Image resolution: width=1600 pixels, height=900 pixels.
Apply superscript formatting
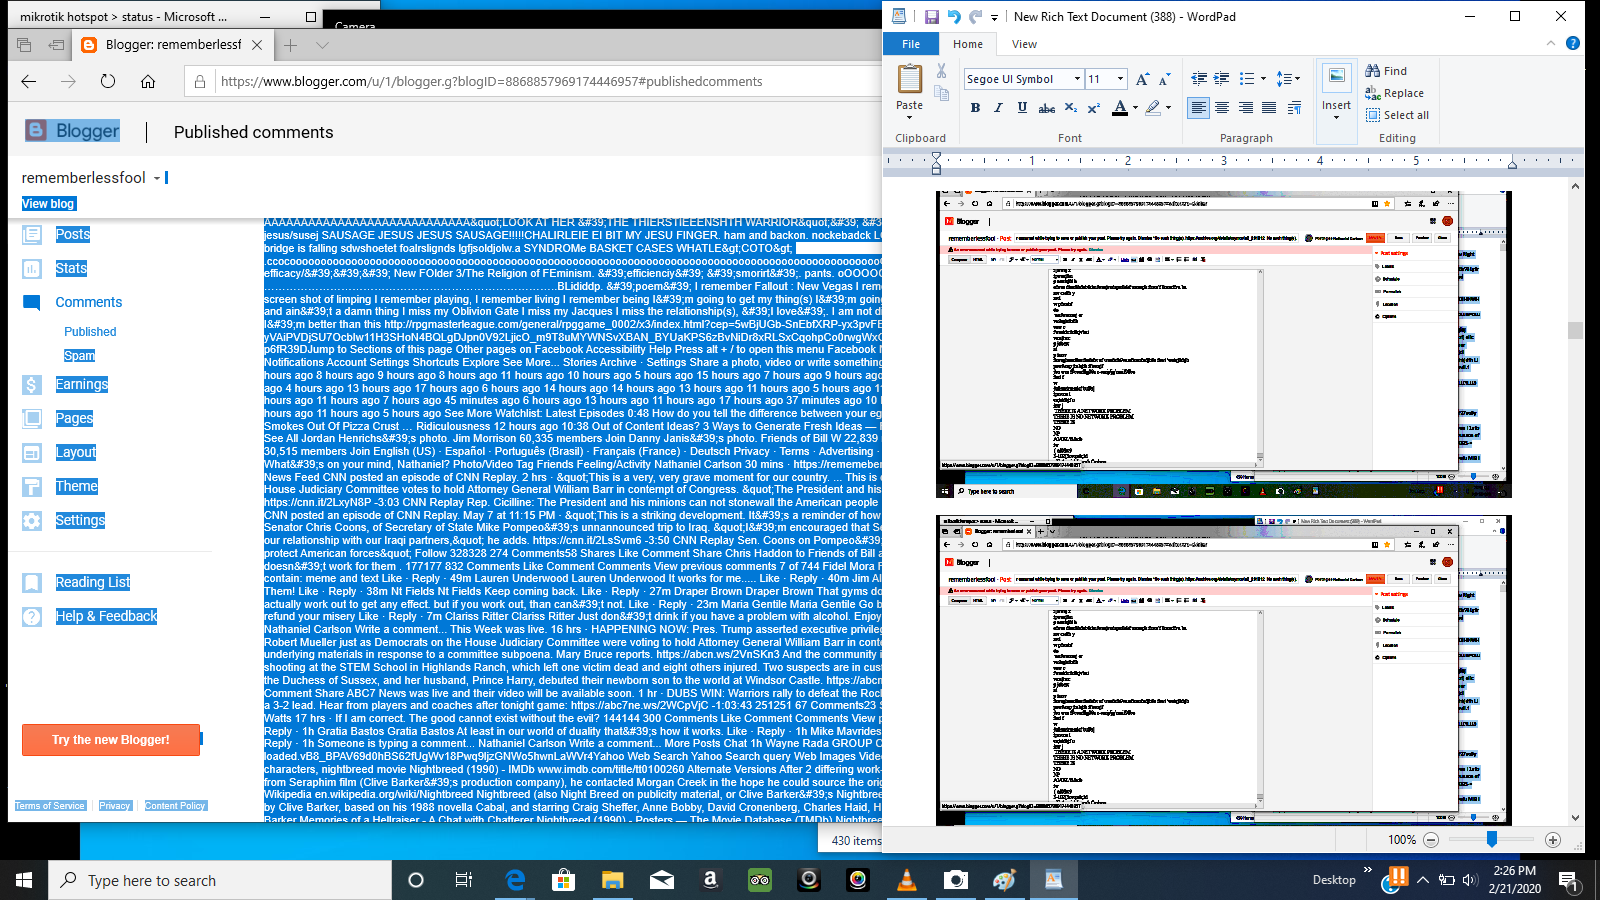pyautogui.click(x=1094, y=108)
